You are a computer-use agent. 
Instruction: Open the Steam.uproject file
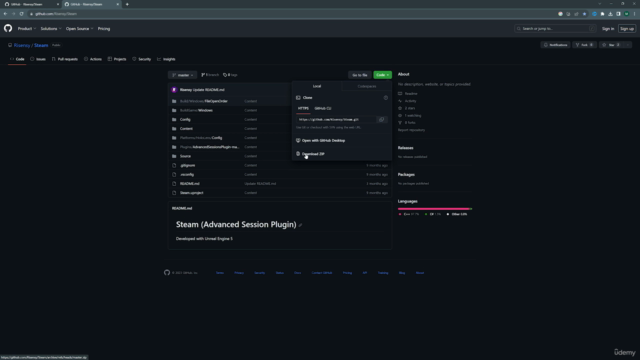coord(191,193)
